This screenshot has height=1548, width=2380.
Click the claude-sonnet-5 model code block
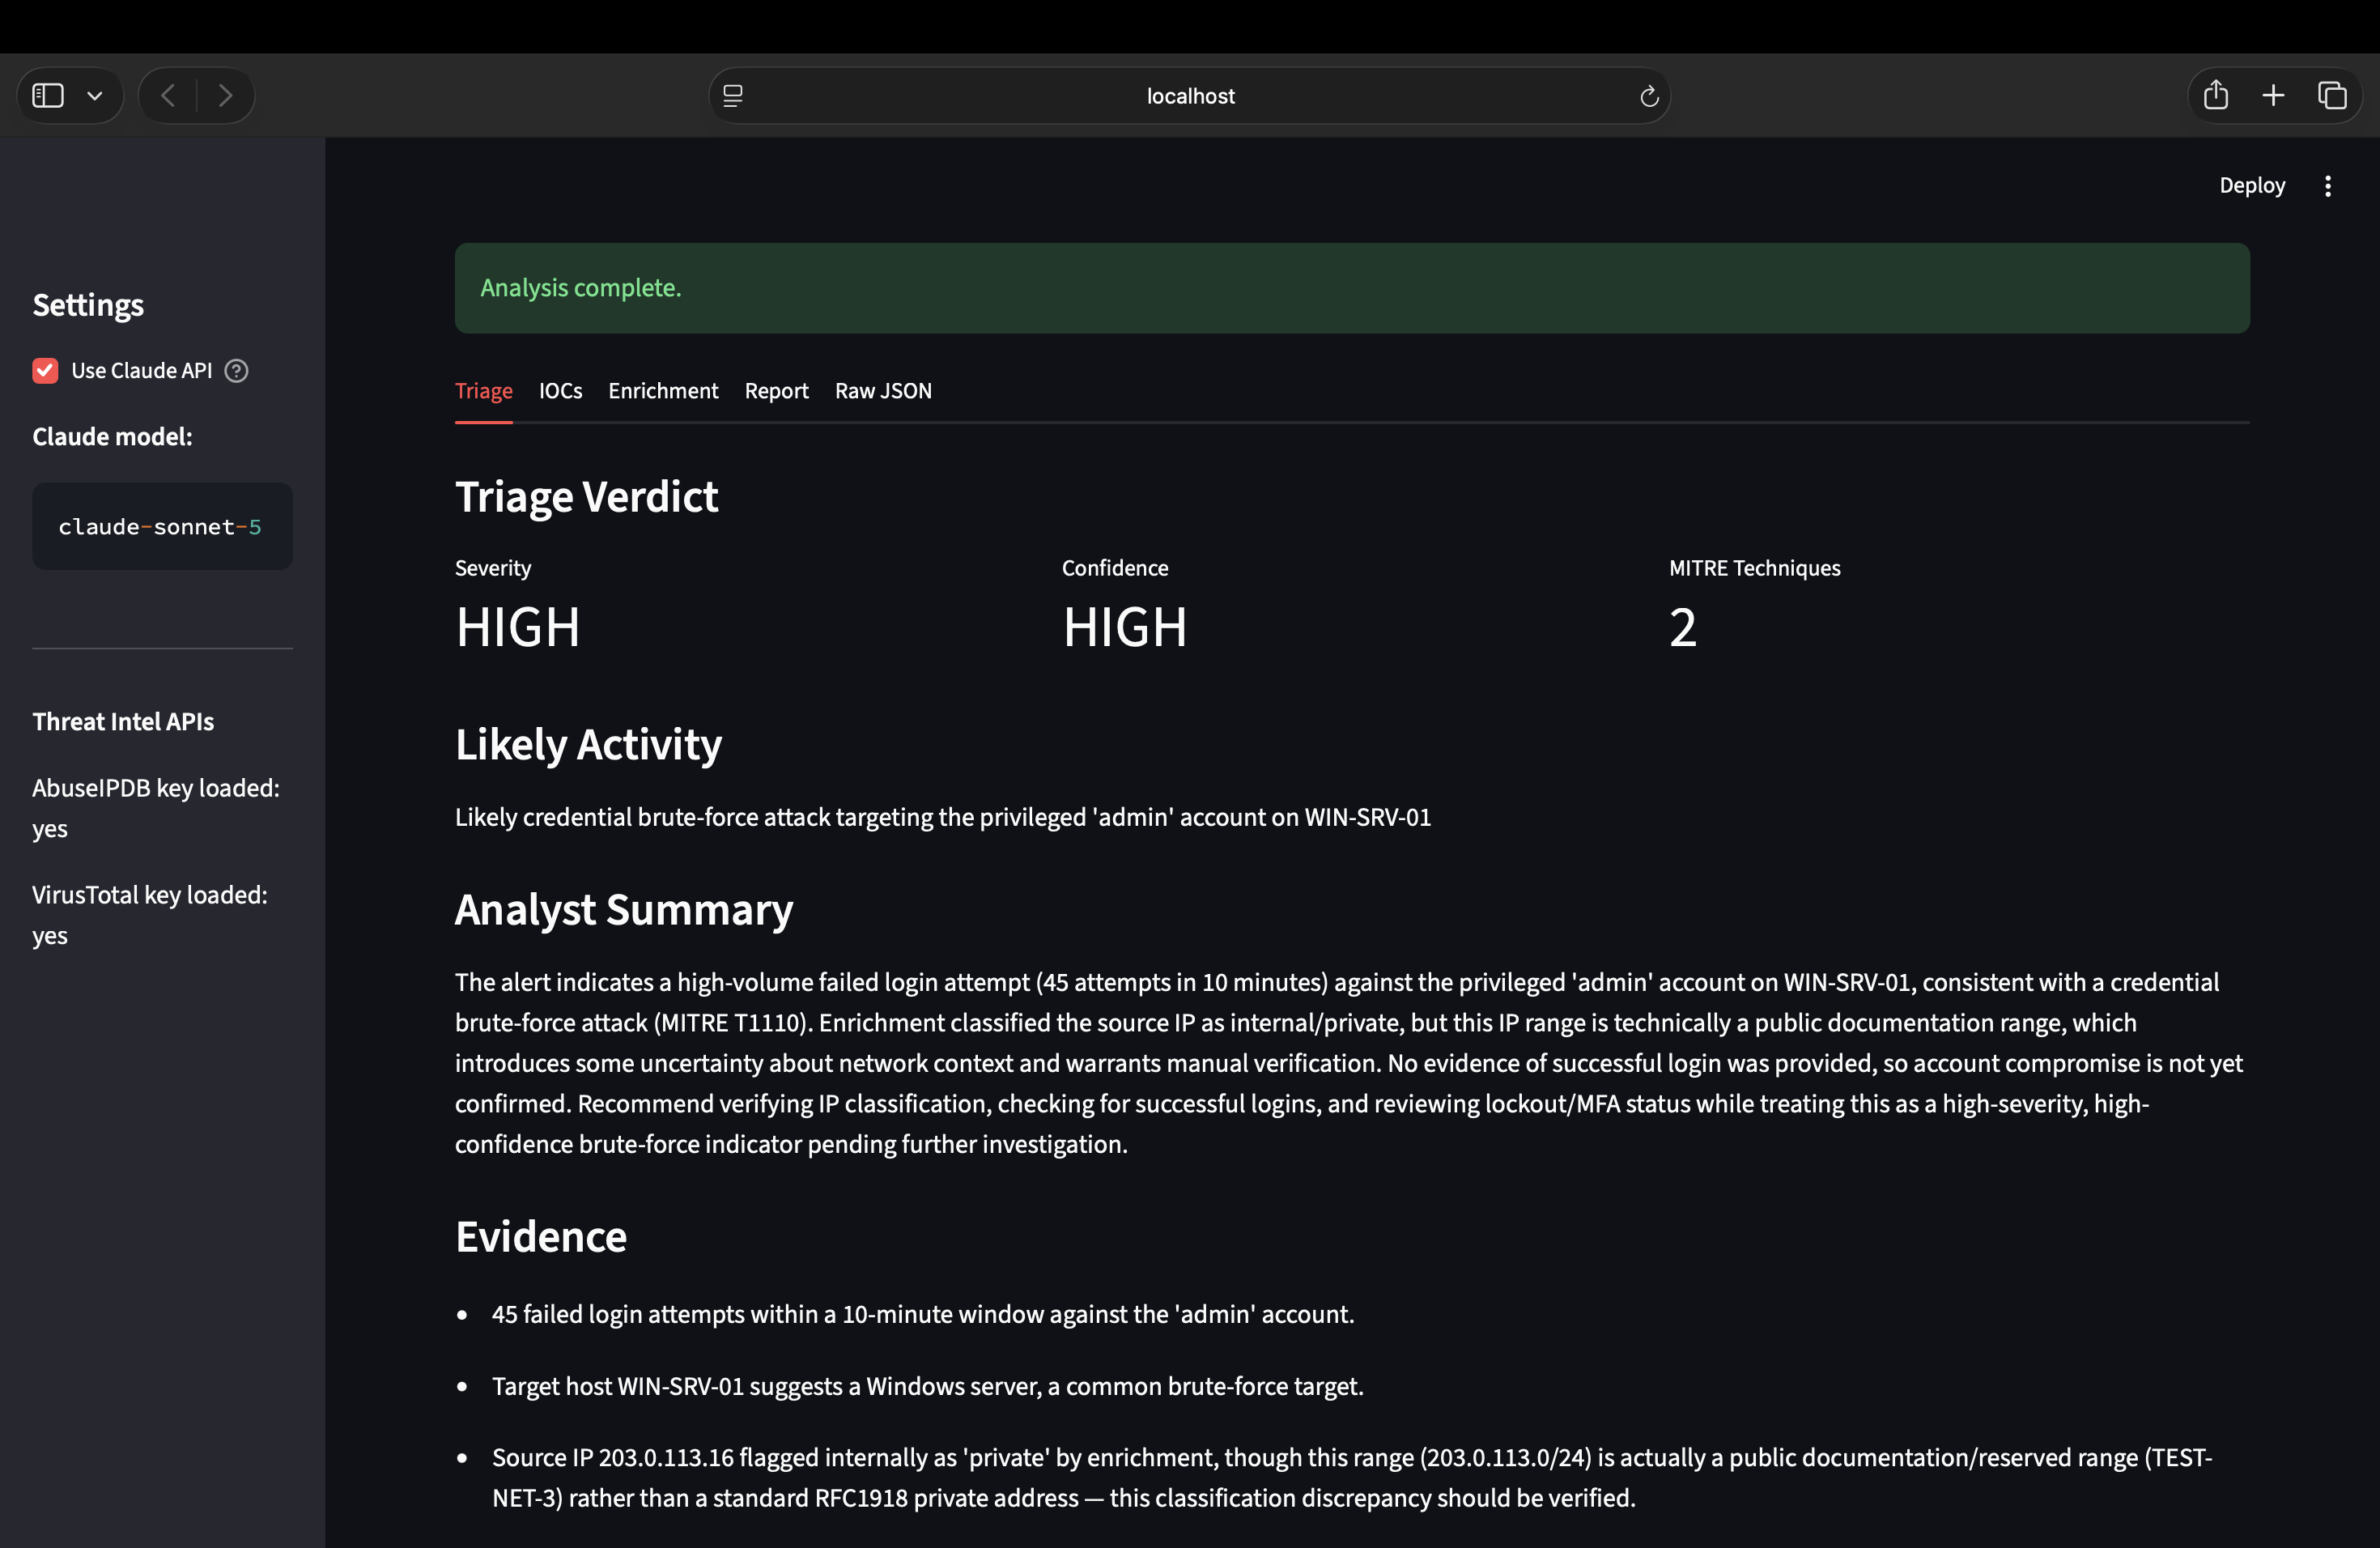162,527
